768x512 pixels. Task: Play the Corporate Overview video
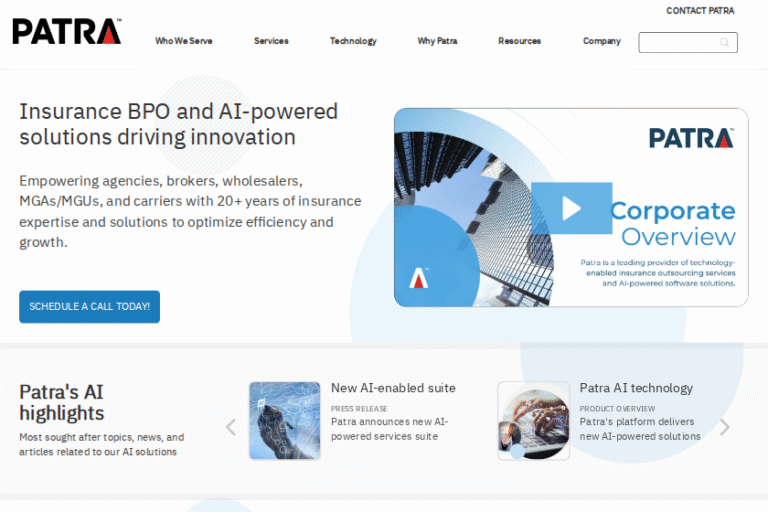(572, 208)
